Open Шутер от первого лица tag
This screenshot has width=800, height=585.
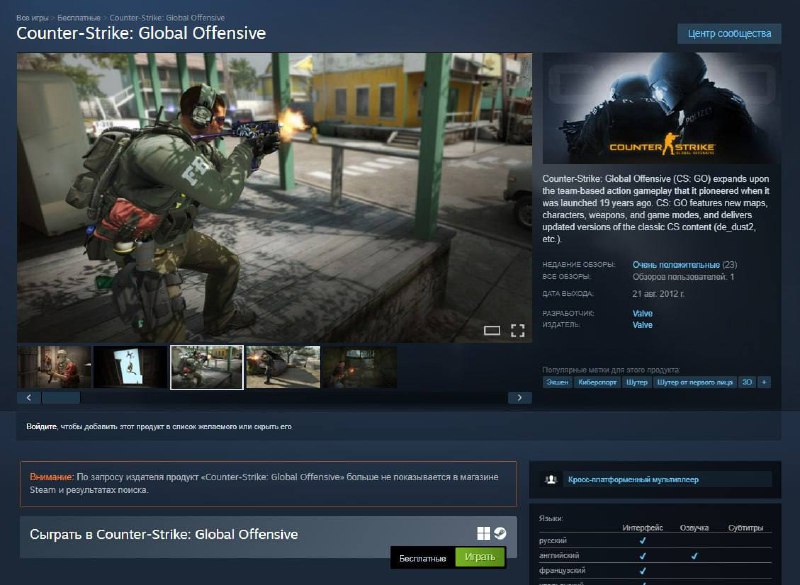coord(694,382)
